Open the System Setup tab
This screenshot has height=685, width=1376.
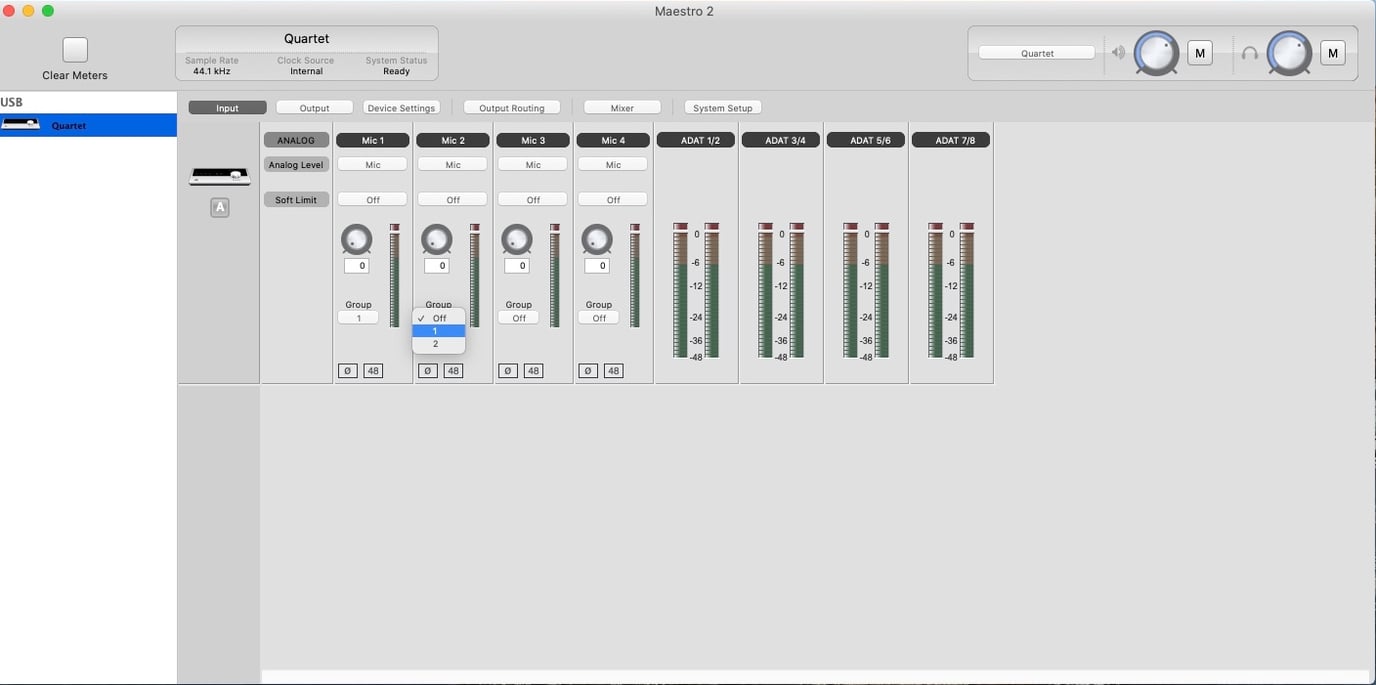[x=723, y=108]
